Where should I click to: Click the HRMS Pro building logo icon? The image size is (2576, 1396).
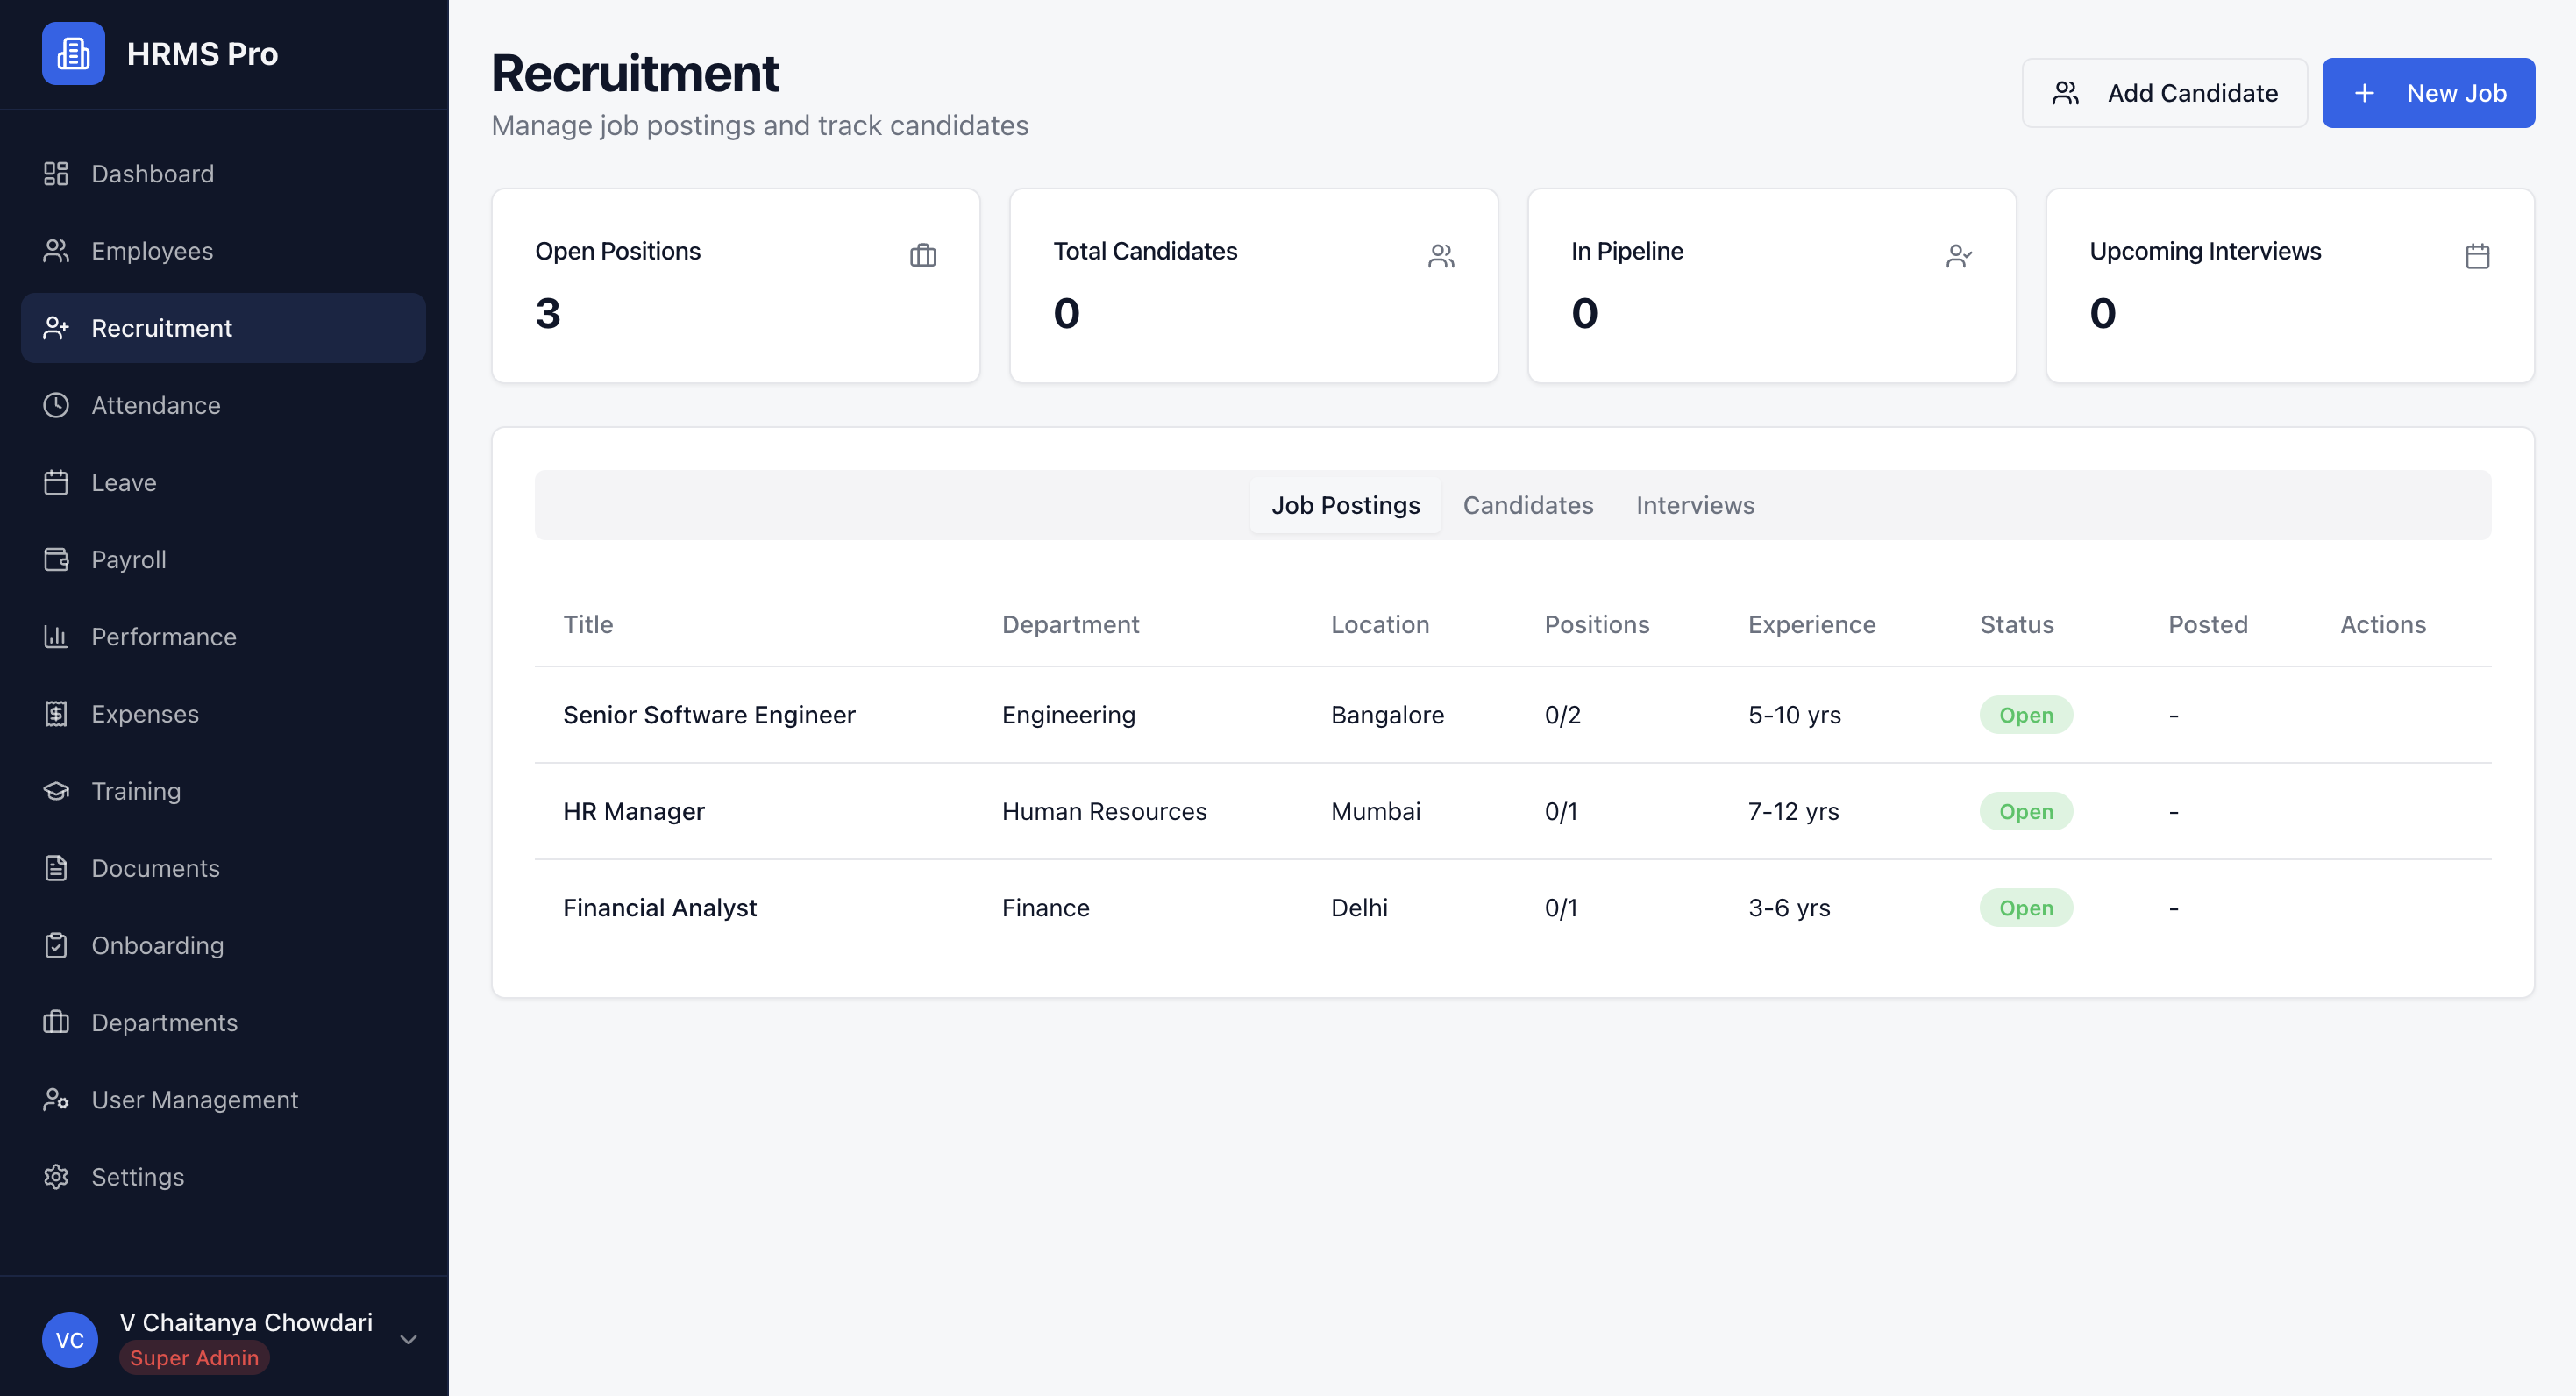(73, 53)
